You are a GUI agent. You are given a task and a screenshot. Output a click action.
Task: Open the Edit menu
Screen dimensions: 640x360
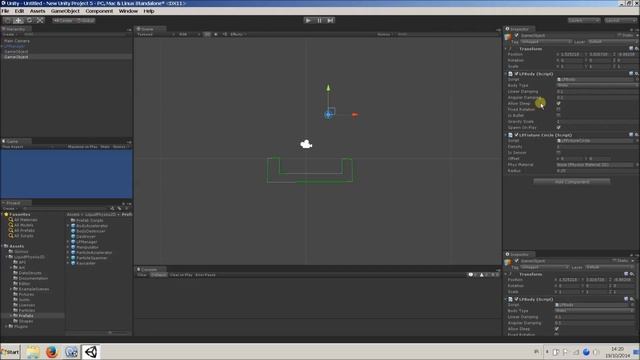(19, 11)
